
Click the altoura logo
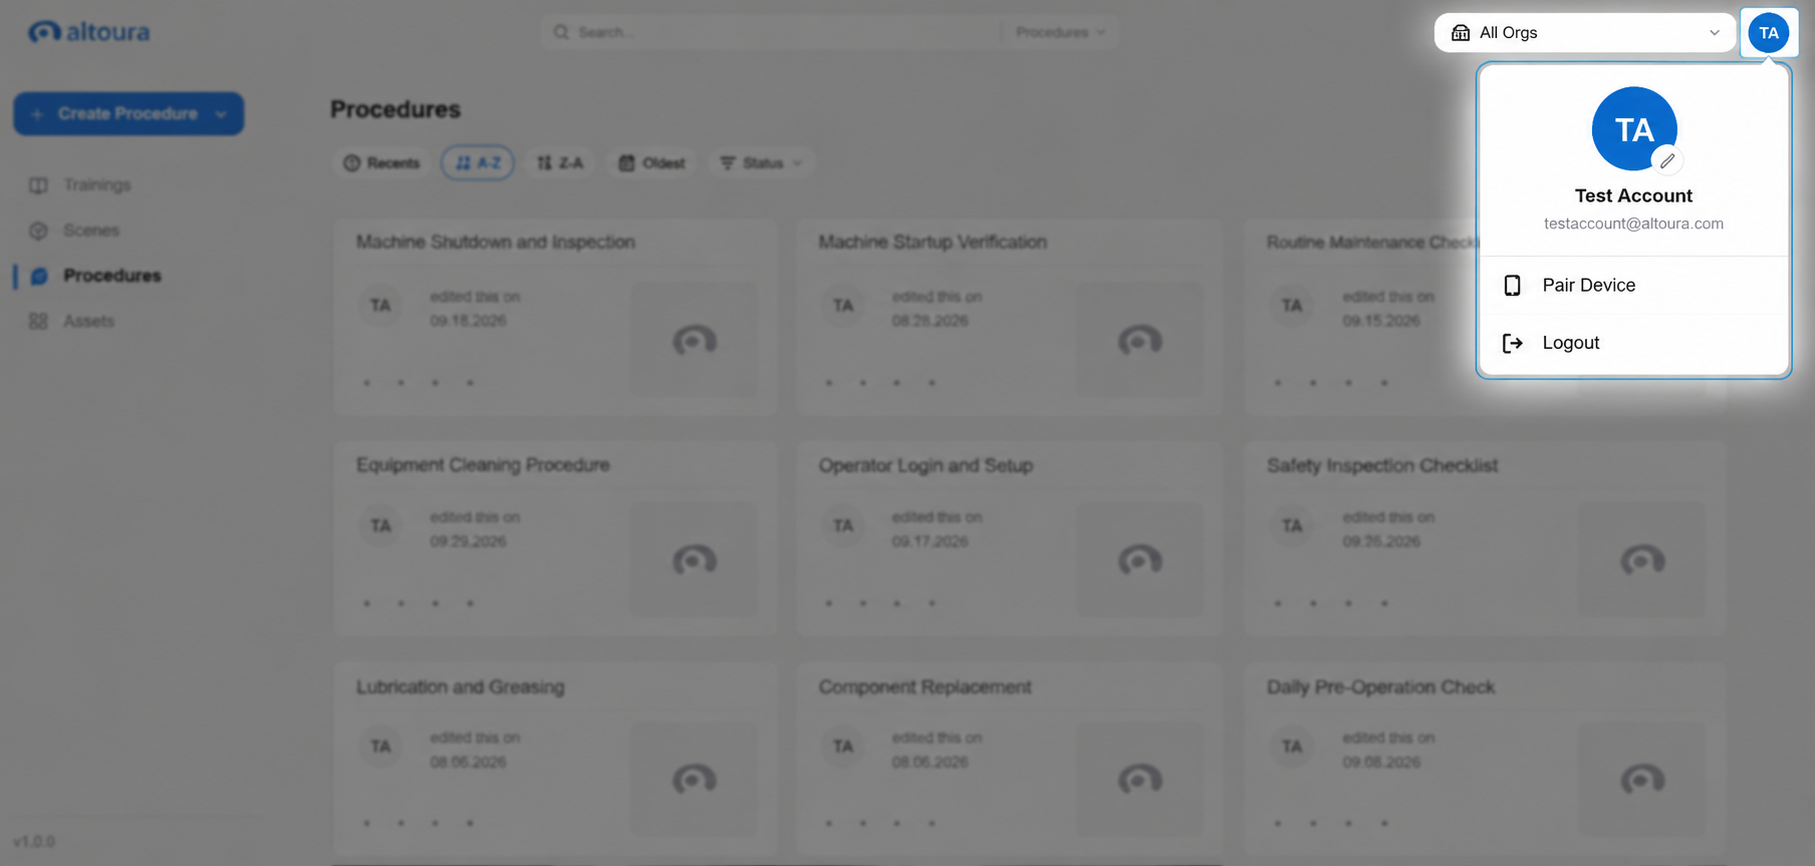click(x=89, y=32)
